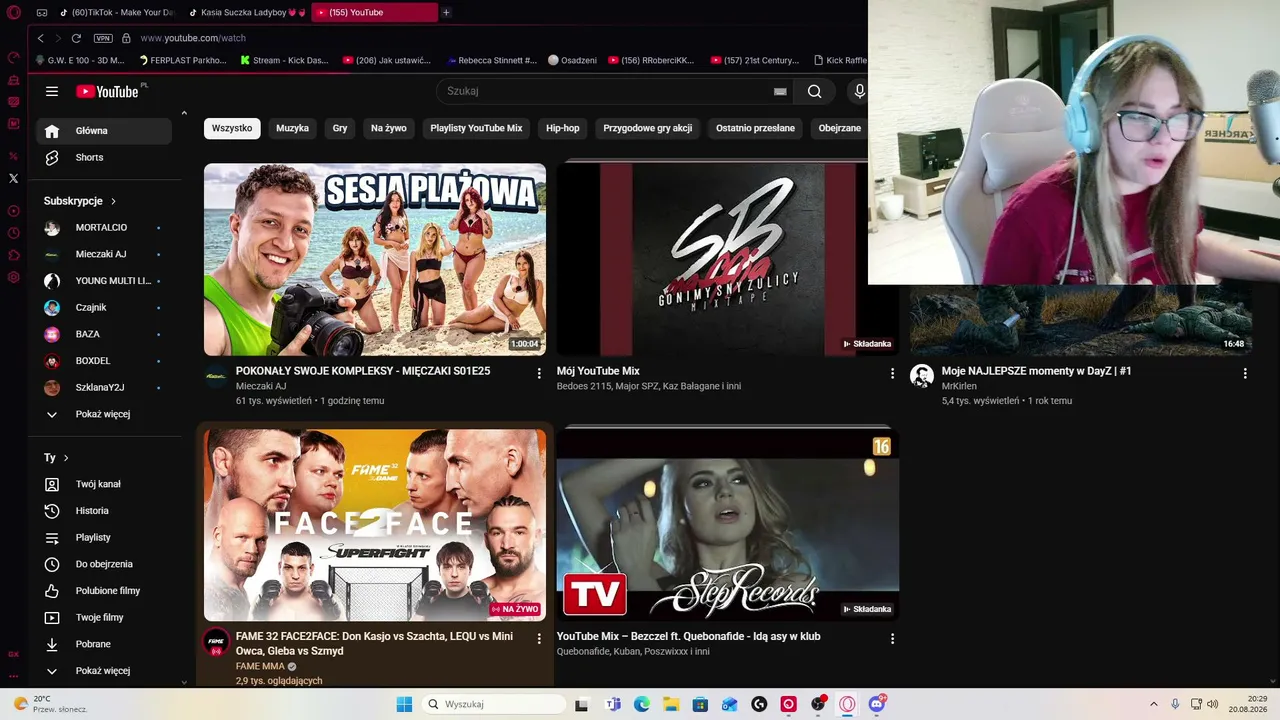This screenshot has width=1280, height=720.
Task: Open the SB Maffija mix thumbnail
Action: pyautogui.click(x=728, y=260)
